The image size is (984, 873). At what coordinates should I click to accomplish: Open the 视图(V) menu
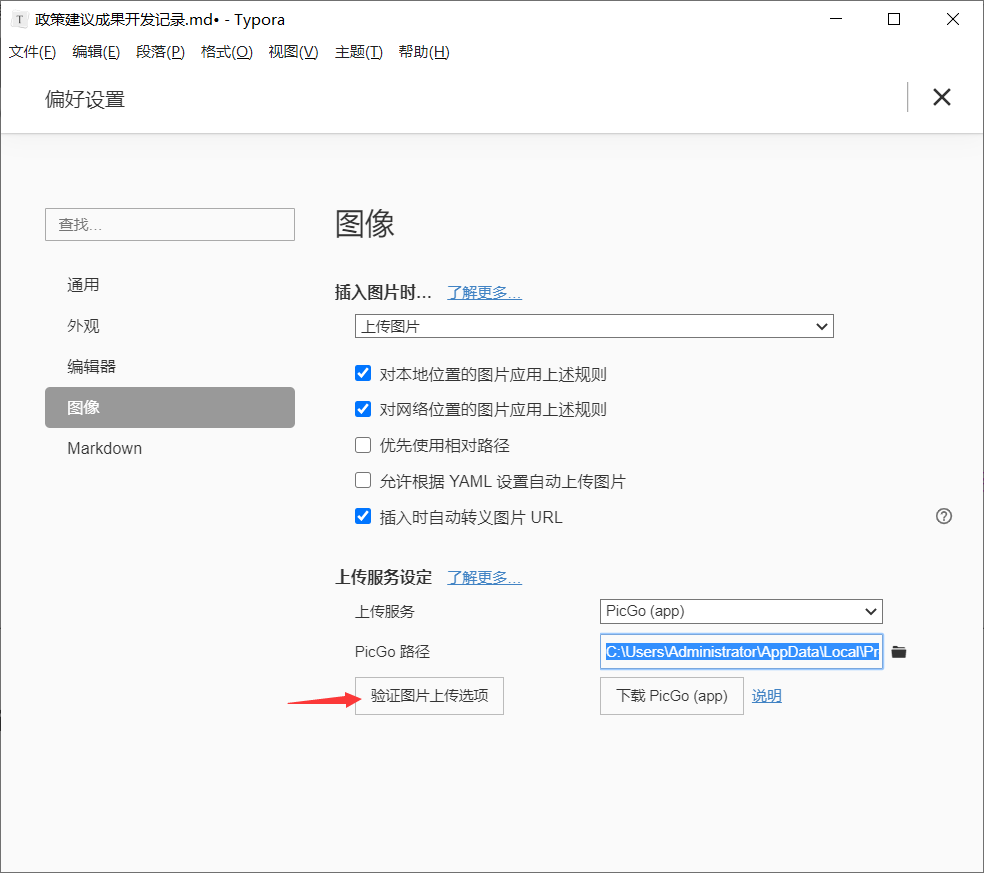[293, 52]
